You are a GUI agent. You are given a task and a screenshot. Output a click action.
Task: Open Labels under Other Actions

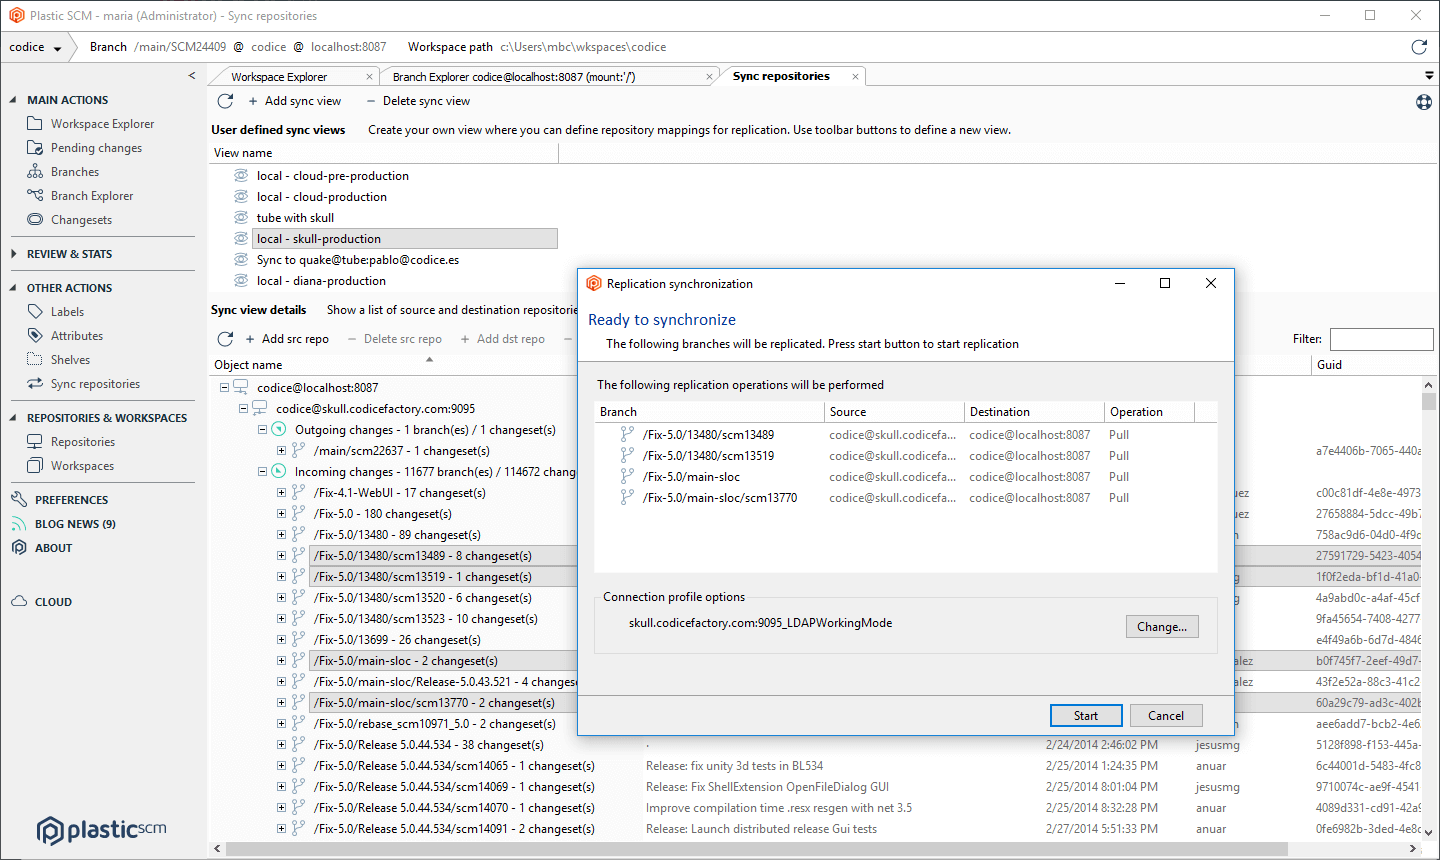[67, 312]
